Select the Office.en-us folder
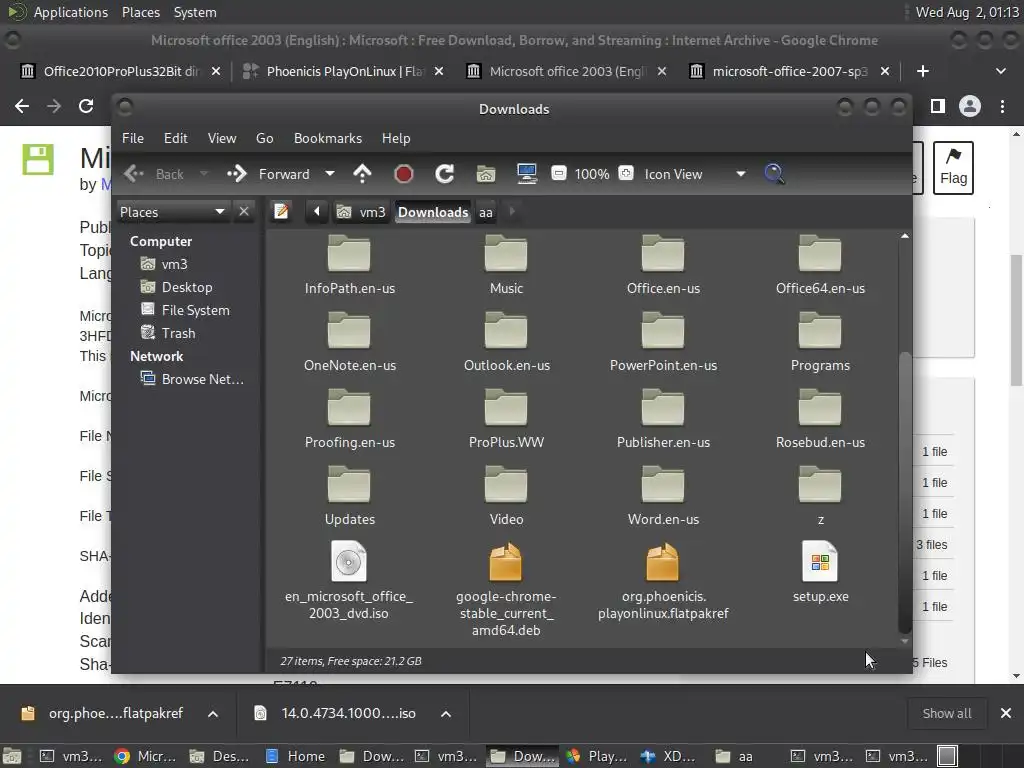This screenshot has width=1024, height=768. 663,265
